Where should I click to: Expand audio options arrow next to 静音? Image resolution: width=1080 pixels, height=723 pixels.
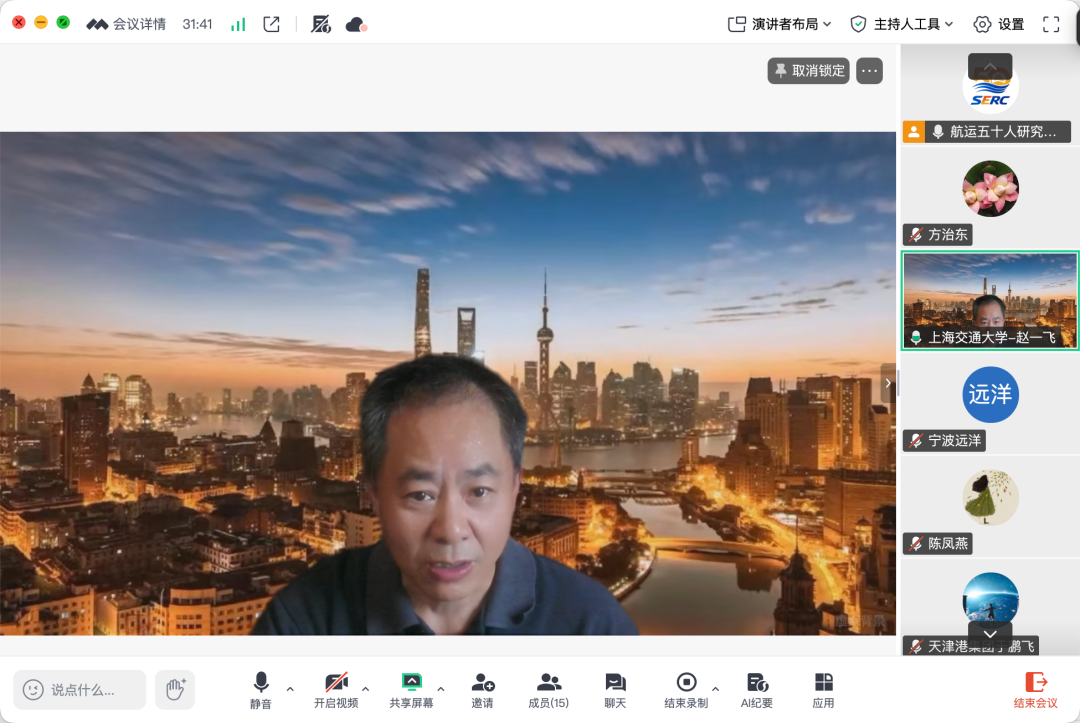click(290, 689)
